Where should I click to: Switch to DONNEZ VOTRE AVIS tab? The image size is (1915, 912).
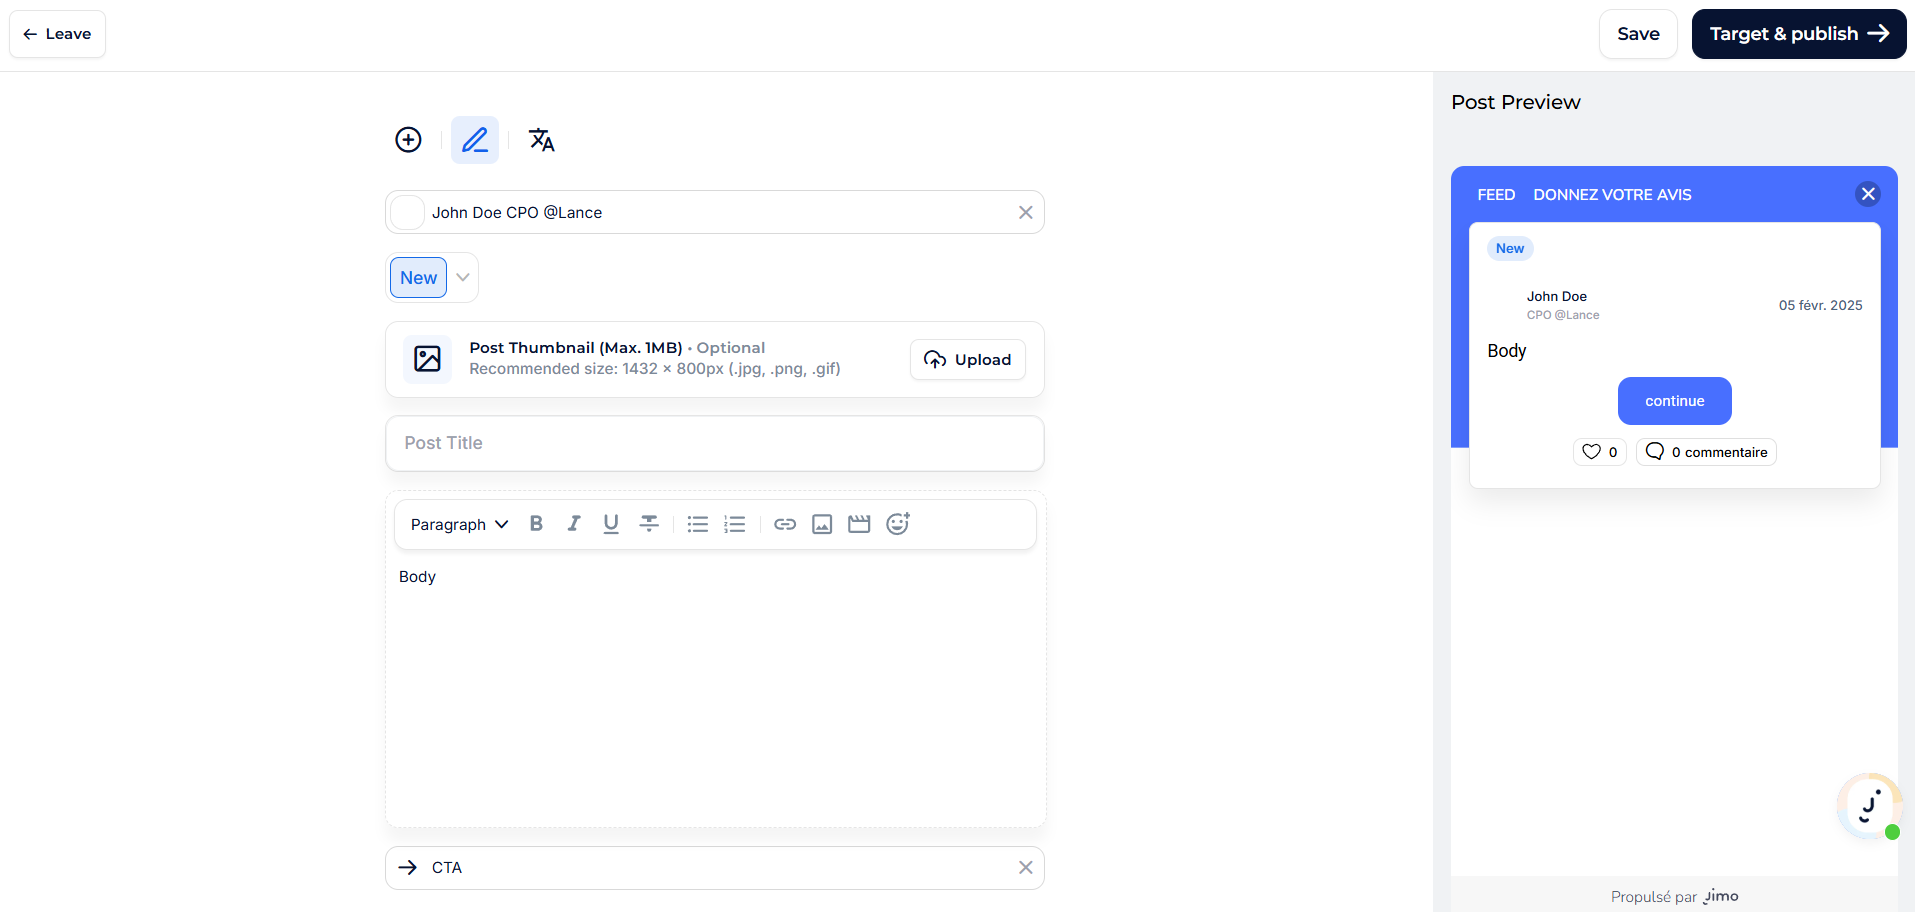(1612, 195)
